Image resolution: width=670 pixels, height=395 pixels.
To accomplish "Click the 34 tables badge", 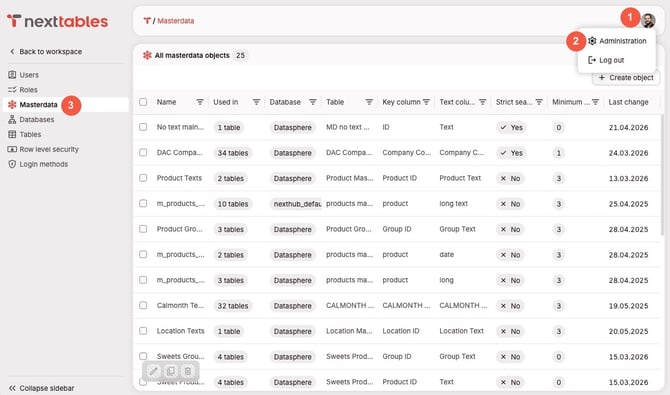I will pyautogui.click(x=232, y=153).
